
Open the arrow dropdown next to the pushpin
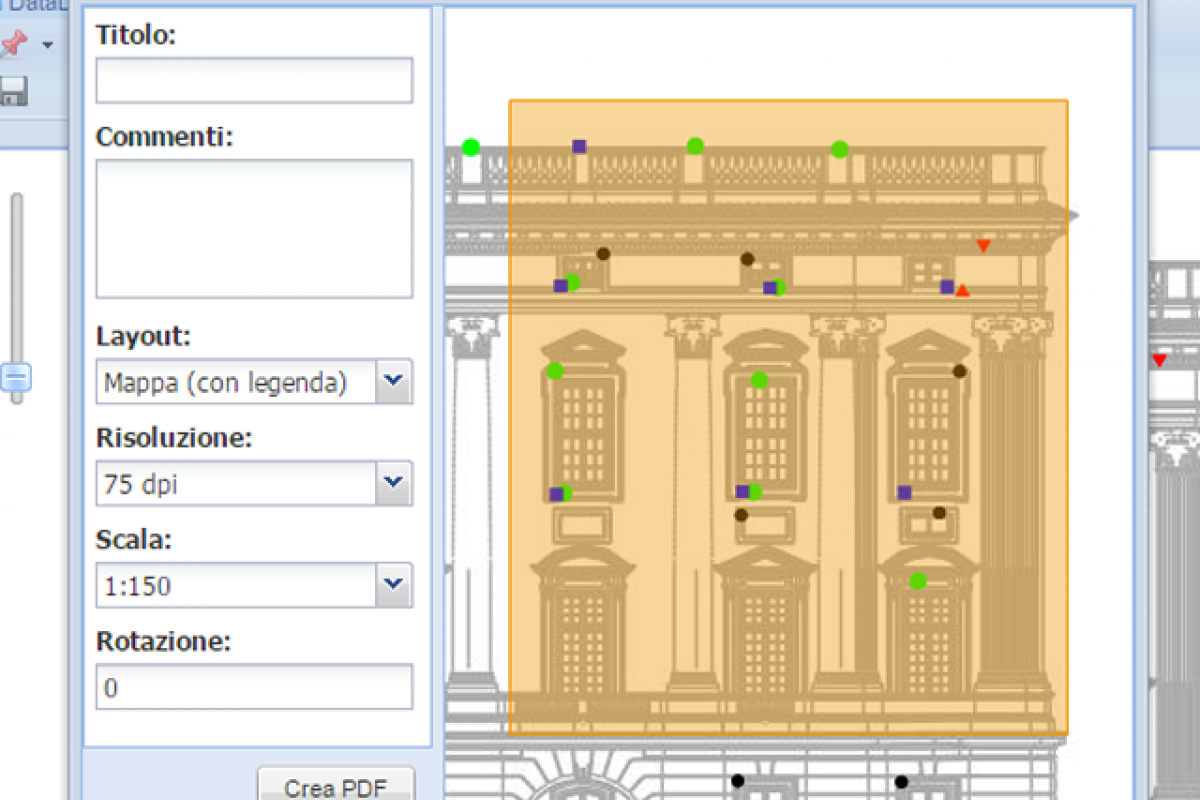[47, 45]
